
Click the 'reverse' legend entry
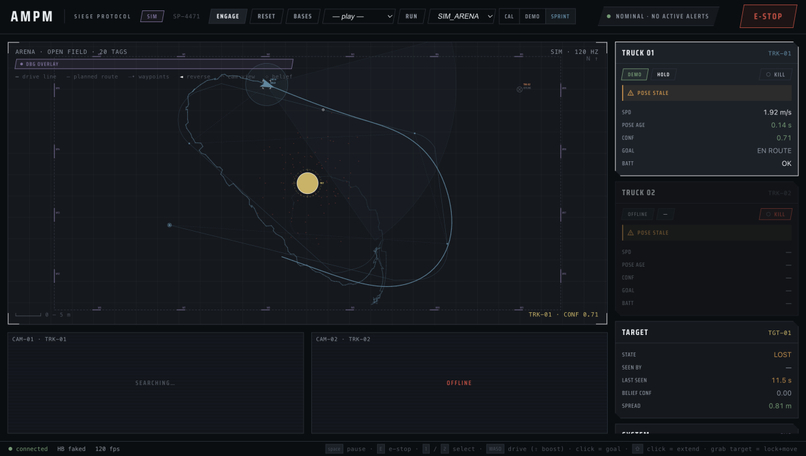coord(195,77)
